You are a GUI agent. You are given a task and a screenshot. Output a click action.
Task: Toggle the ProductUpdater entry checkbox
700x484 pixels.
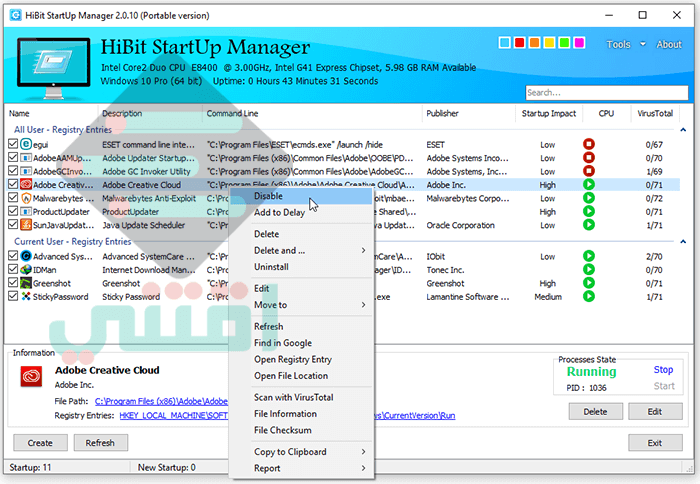(13, 211)
